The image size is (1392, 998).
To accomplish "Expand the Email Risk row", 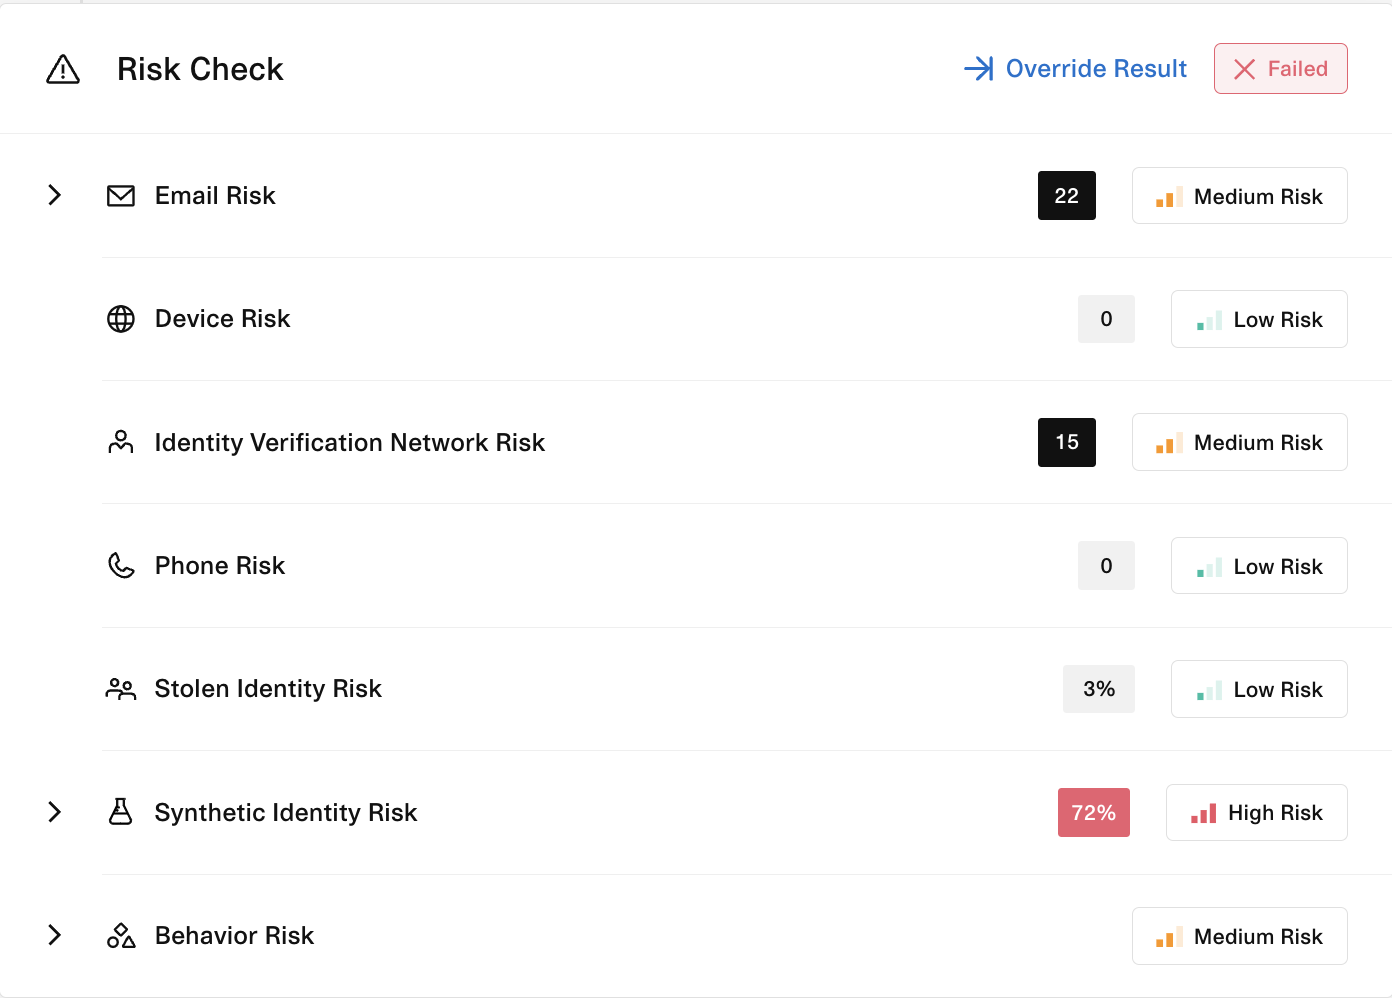I will click(x=55, y=195).
